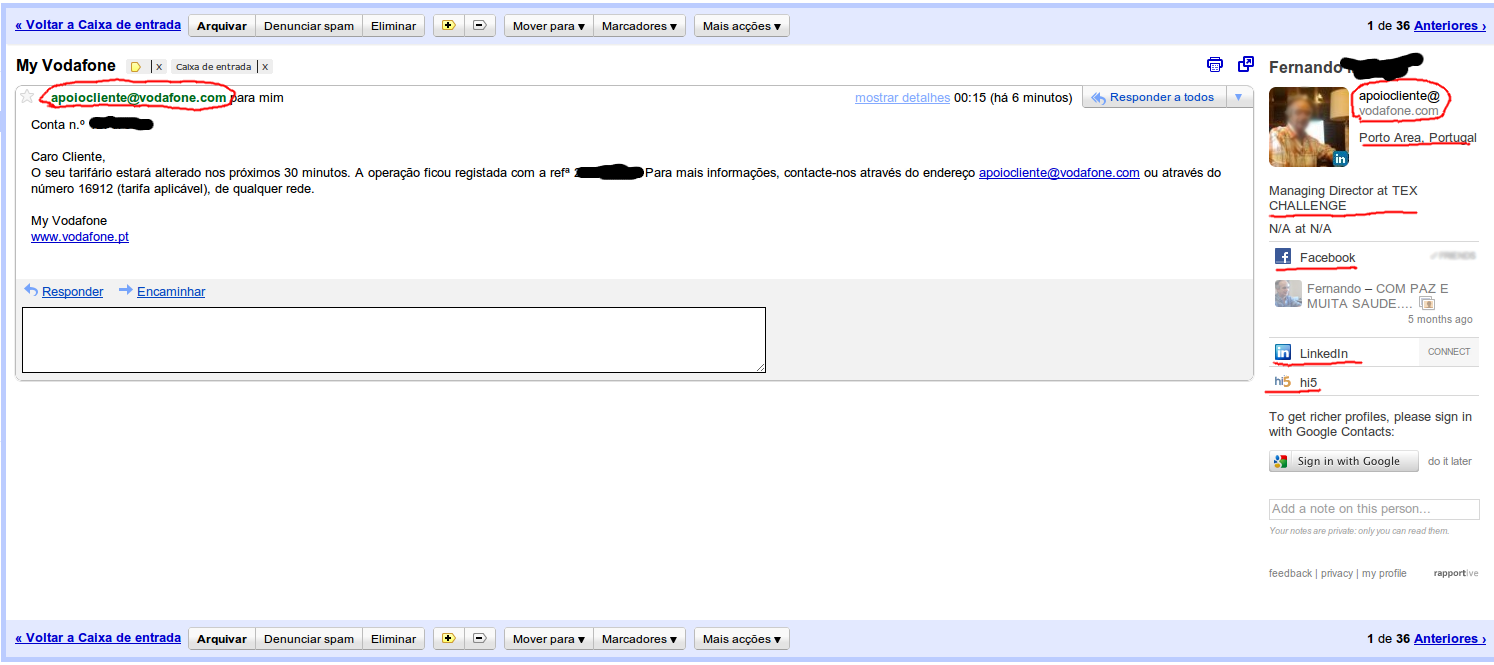Open bottom Marcadores dropdown
The image size is (1494, 665).
(x=639, y=638)
